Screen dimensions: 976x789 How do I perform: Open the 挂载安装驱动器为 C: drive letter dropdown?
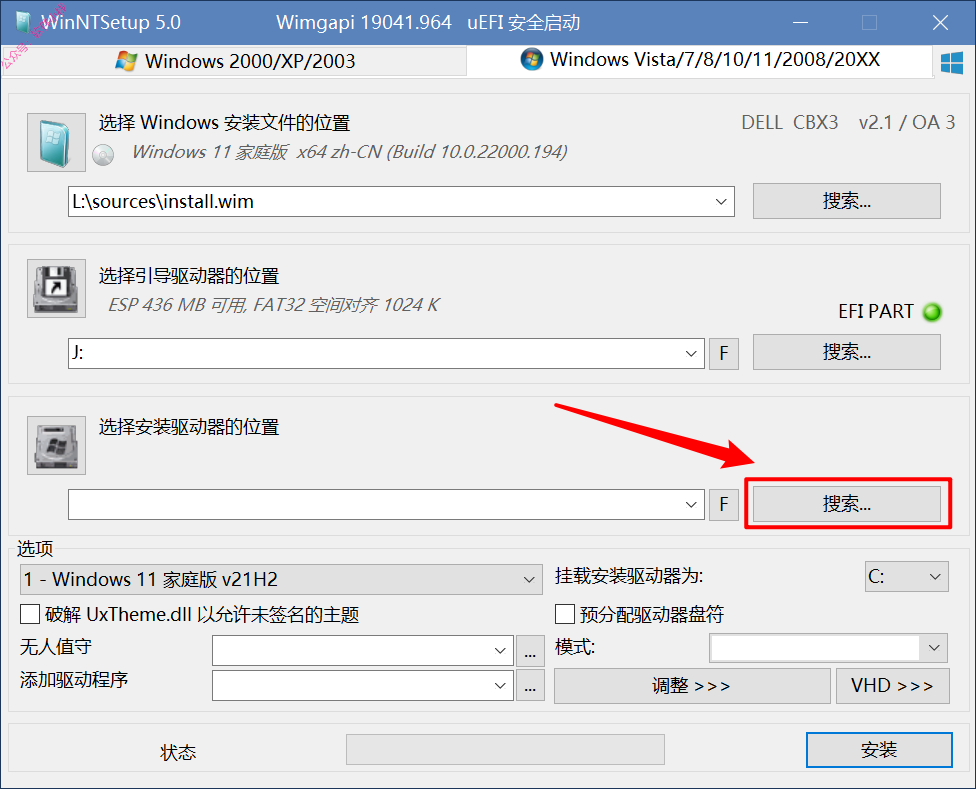(907, 577)
